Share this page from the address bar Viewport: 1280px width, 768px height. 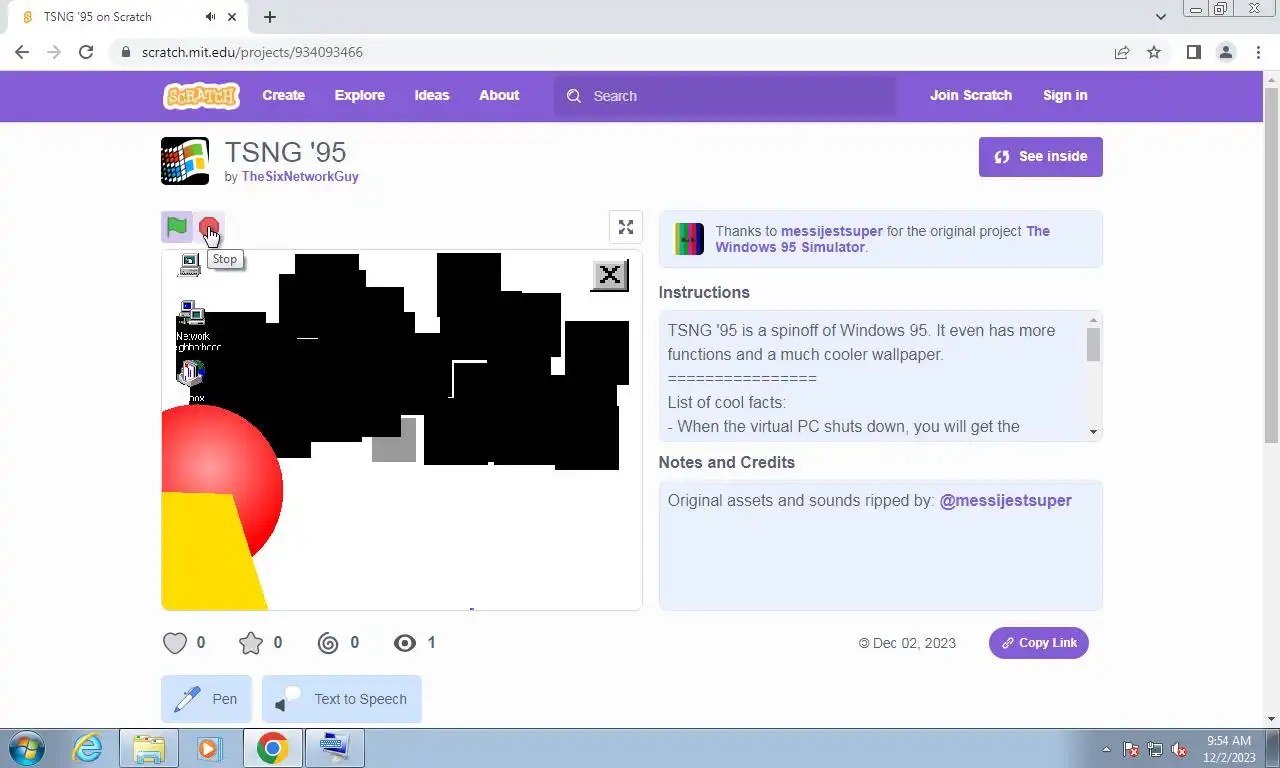1122,52
